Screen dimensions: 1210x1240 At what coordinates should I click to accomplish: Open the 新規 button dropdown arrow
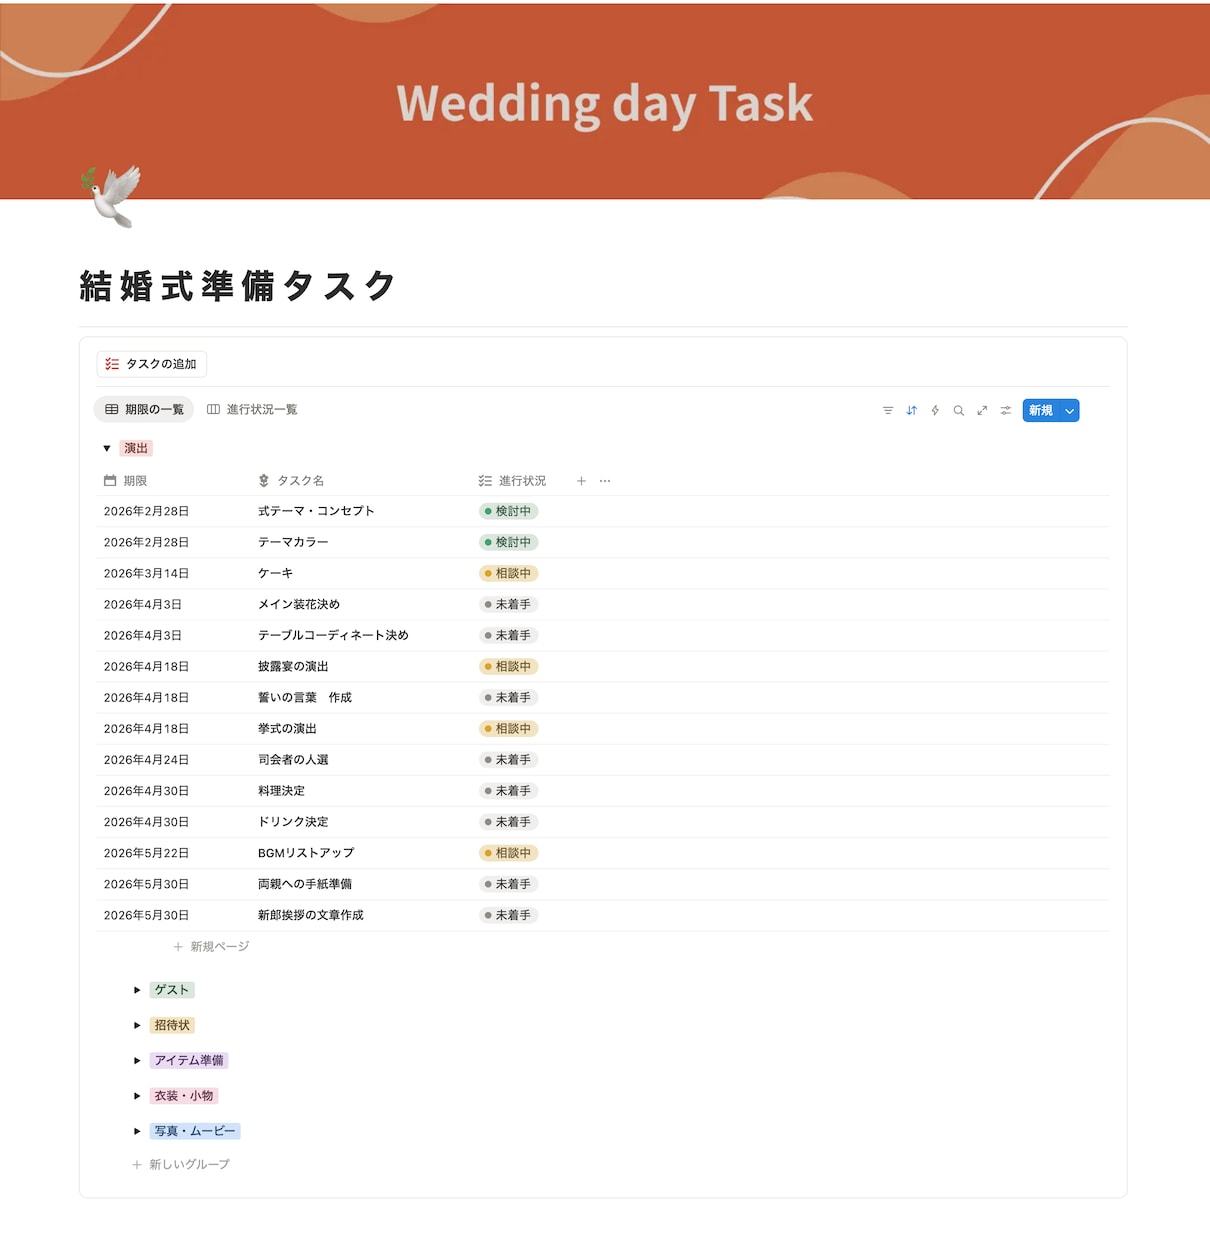click(1070, 411)
